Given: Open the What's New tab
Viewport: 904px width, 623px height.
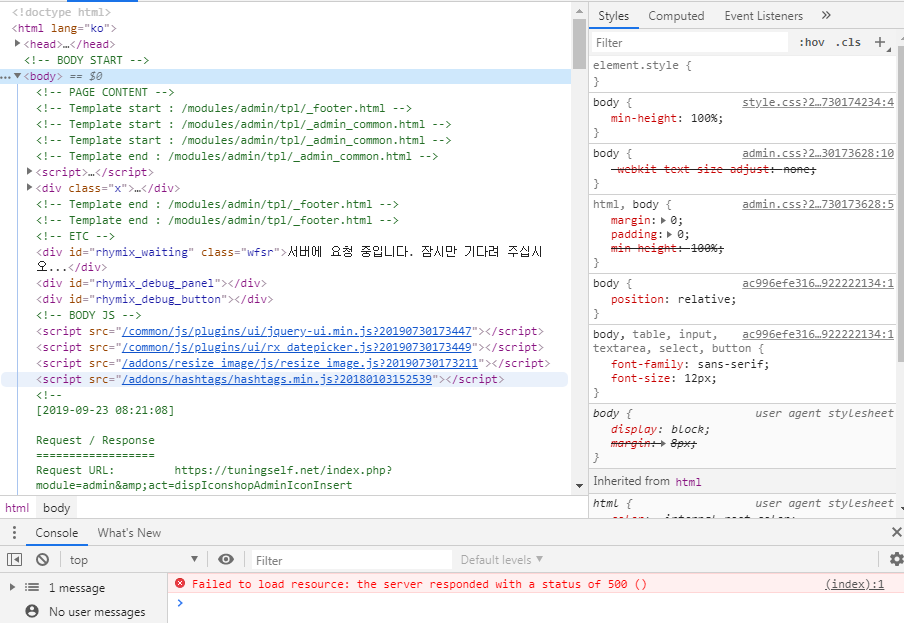Looking at the screenshot, I should pyautogui.click(x=129, y=533).
